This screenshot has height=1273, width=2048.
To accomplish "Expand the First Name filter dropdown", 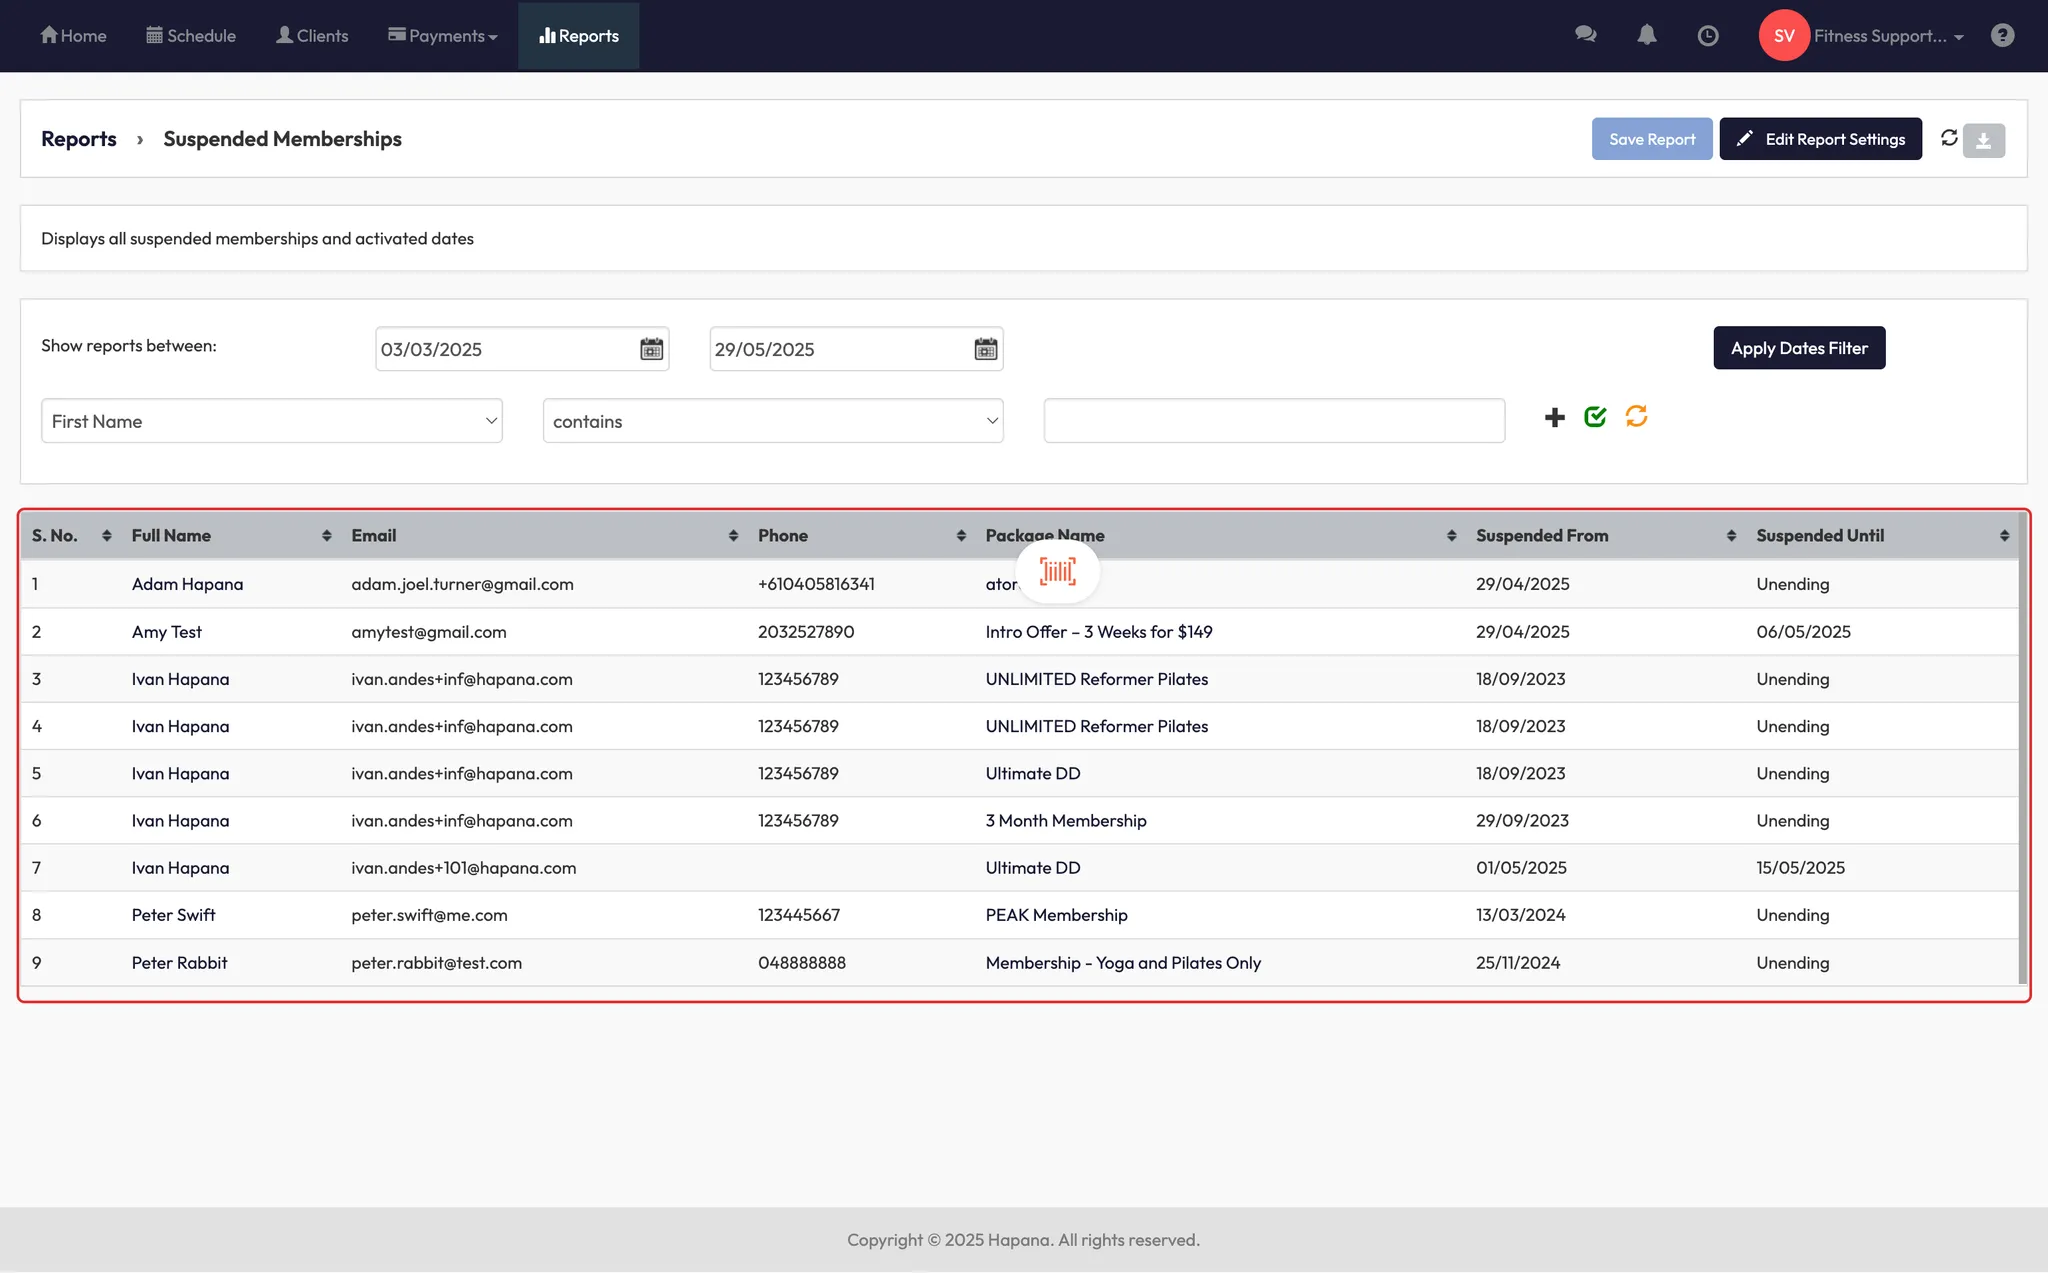I will point(271,421).
